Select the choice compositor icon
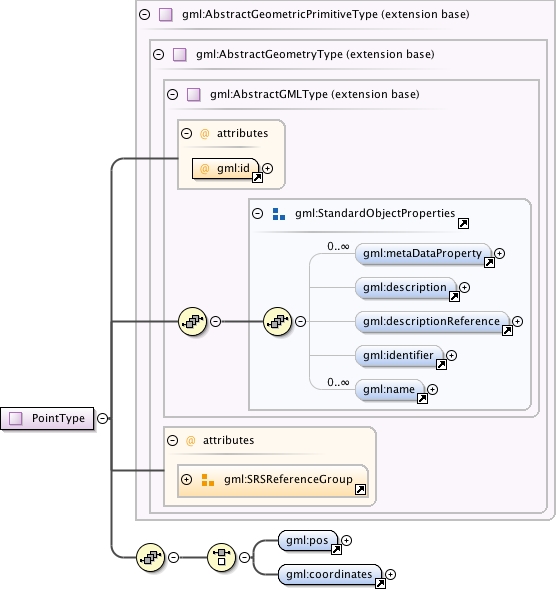The height and width of the screenshot is (590, 557). pos(221,557)
